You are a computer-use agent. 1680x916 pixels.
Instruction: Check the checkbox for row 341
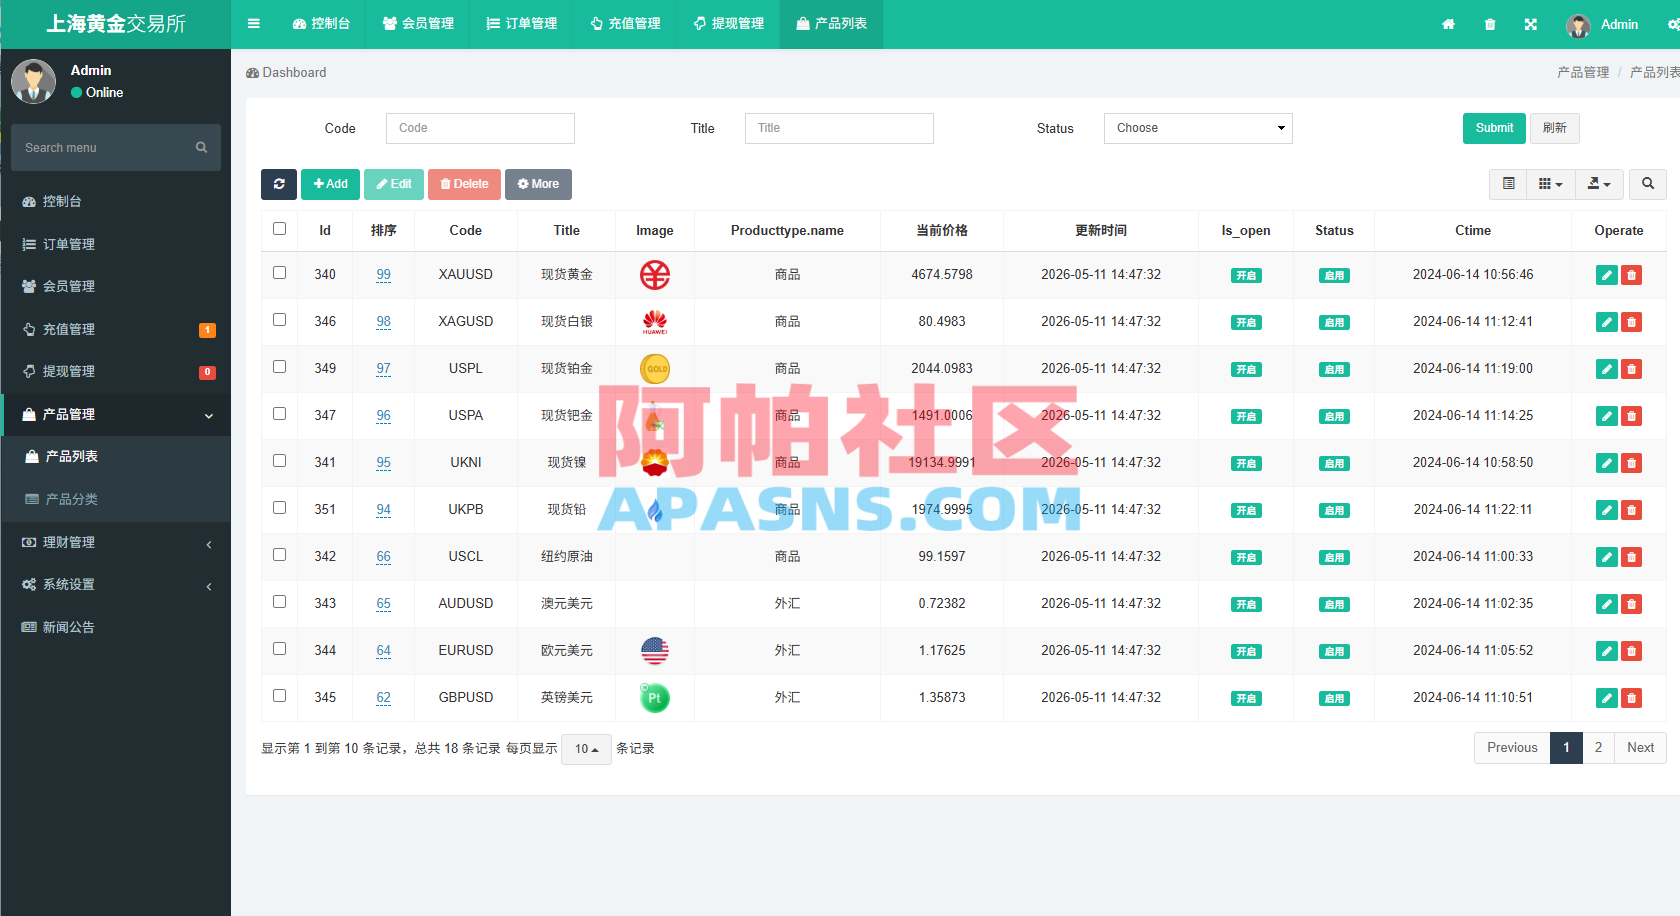coord(280,461)
